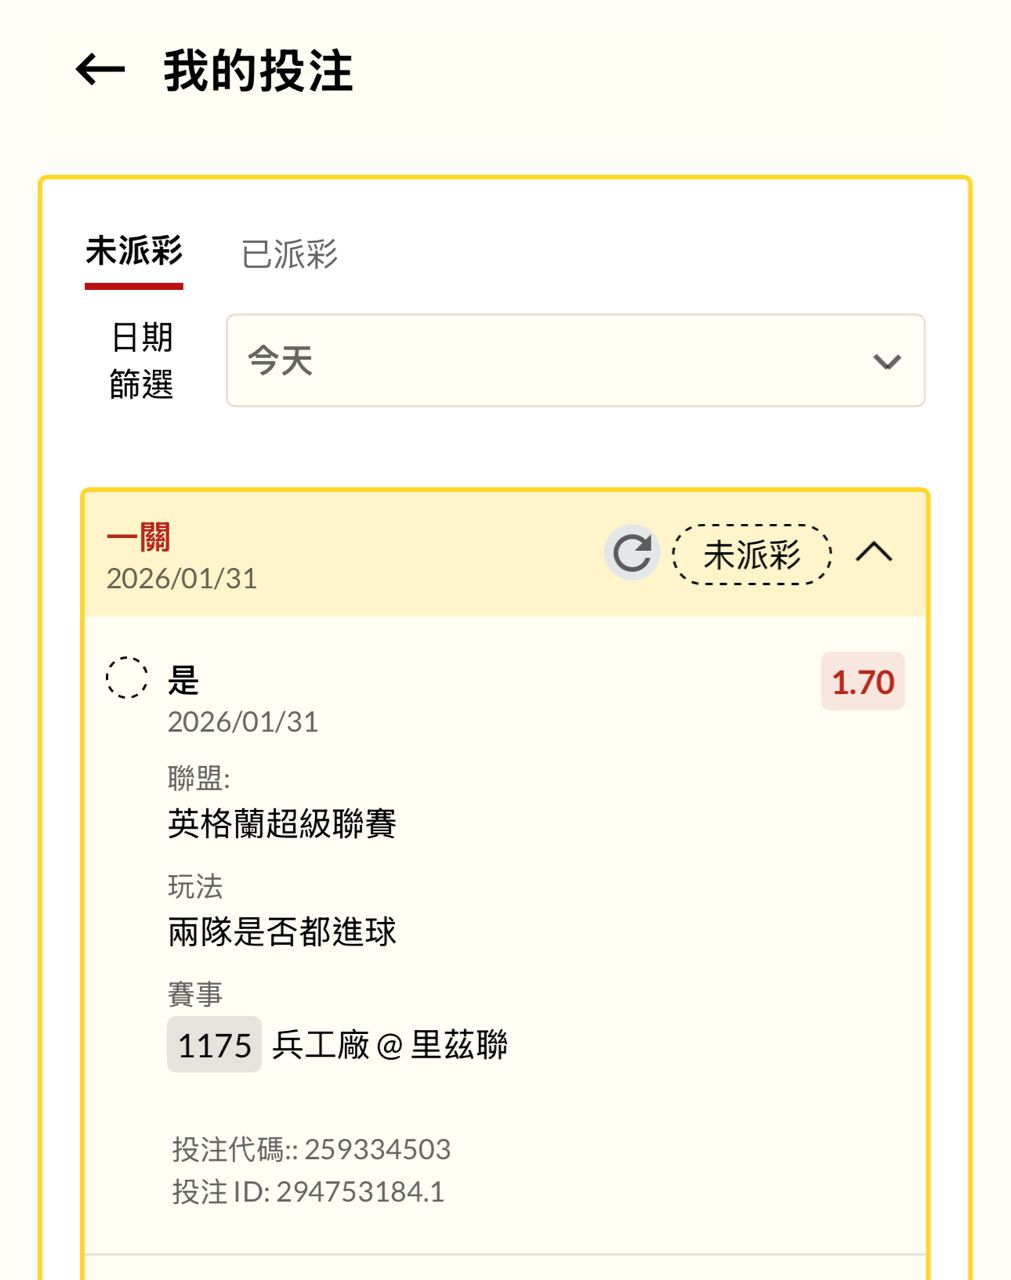The height and width of the screenshot is (1280, 1011).
Task: Tap the 我的投注 page title
Action: 258,71
